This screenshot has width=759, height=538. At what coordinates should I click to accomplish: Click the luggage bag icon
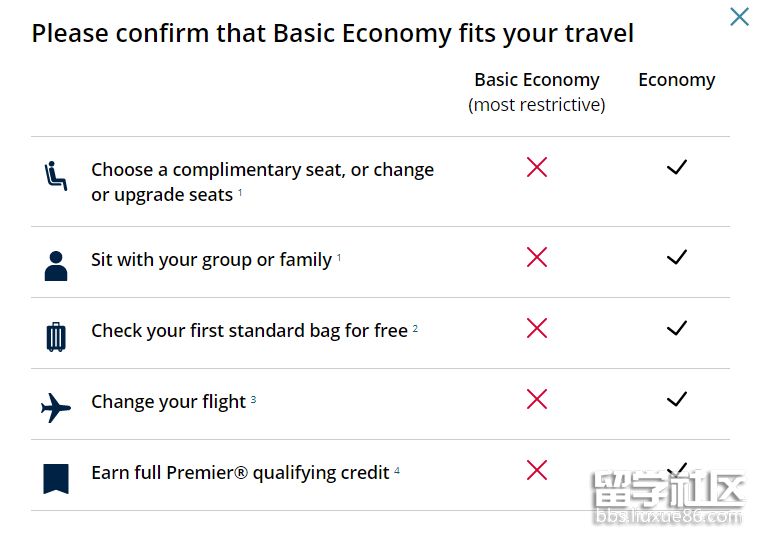click(56, 336)
